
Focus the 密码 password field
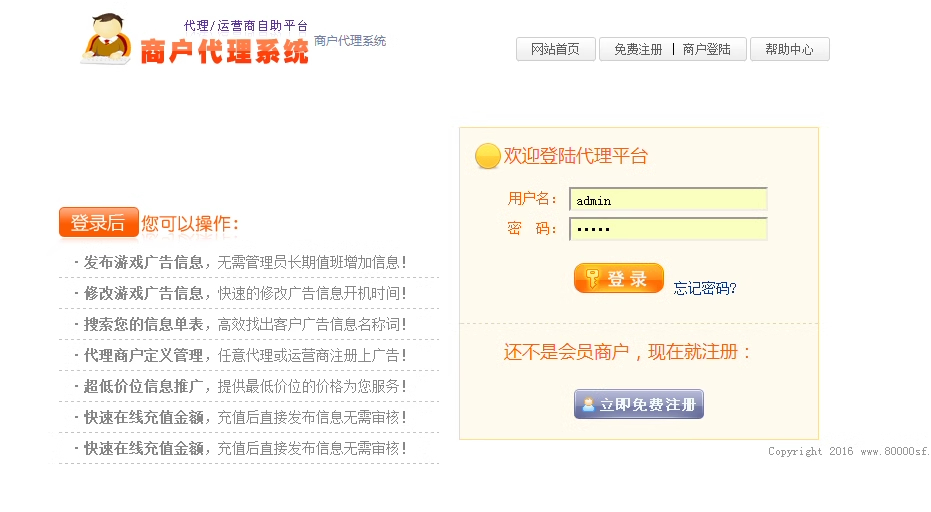pyautogui.click(x=668, y=229)
